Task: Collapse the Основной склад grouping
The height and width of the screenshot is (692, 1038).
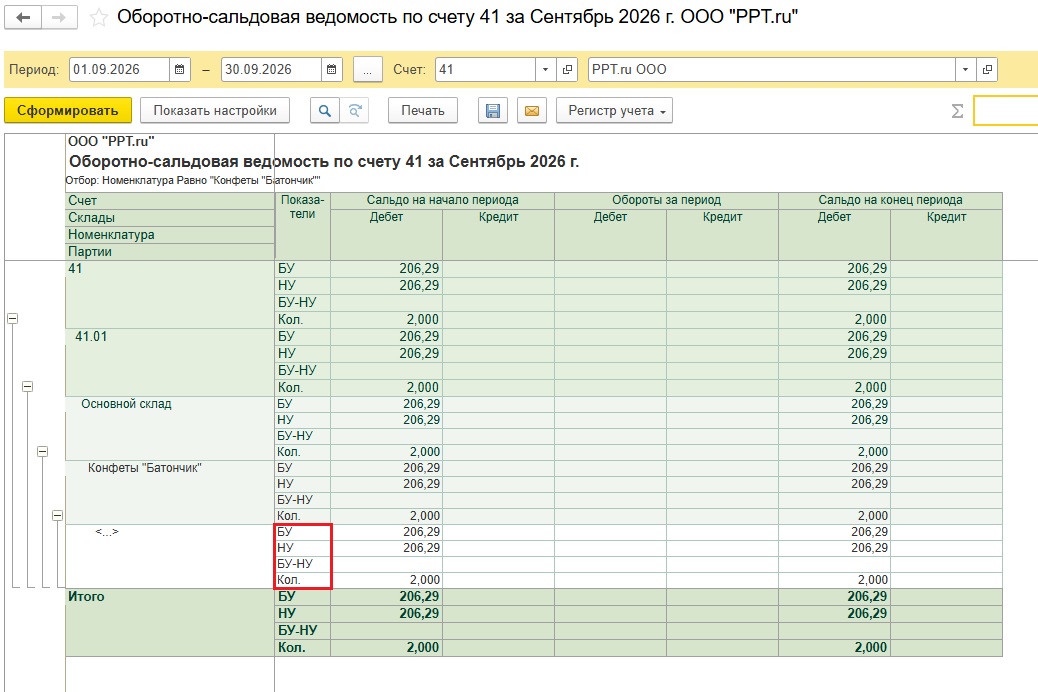Action: click(42, 452)
